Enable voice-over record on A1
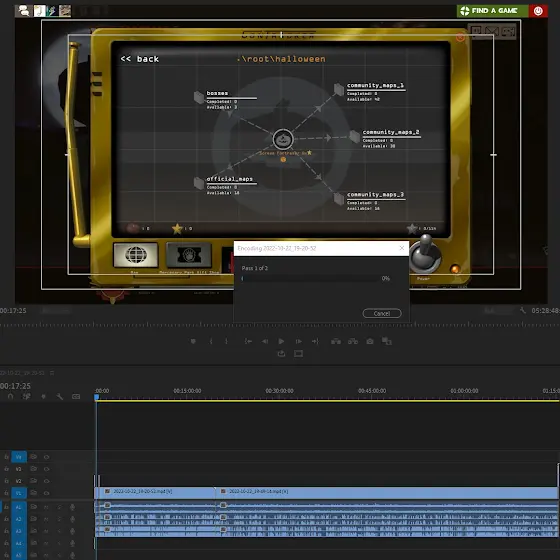This screenshot has width=560, height=560. pos(72,507)
